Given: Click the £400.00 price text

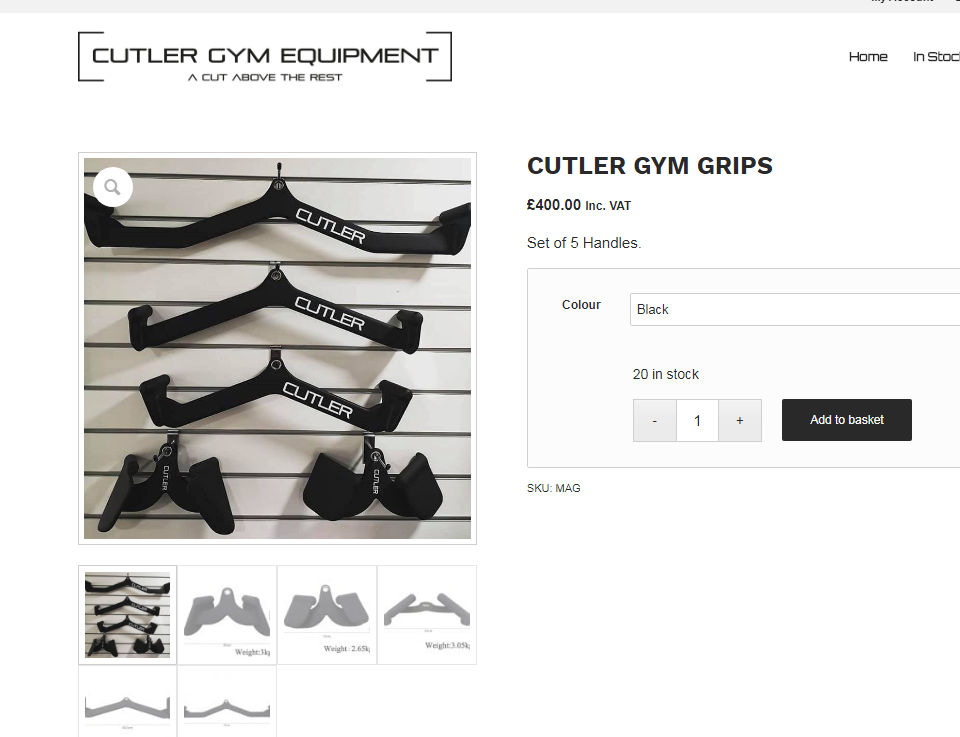Looking at the screenshot, I should tap(553, 205).
